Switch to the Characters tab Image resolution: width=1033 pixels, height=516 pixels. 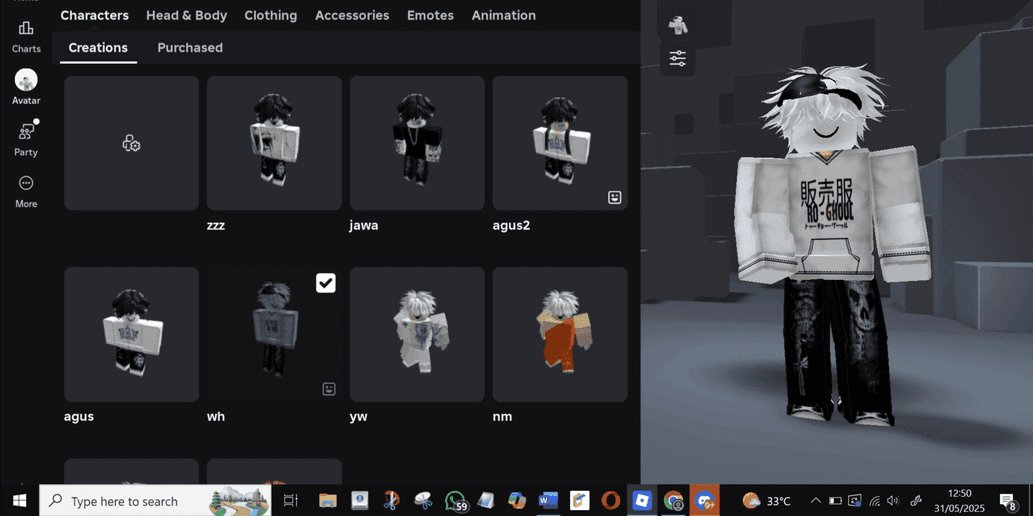coord(94,15)
